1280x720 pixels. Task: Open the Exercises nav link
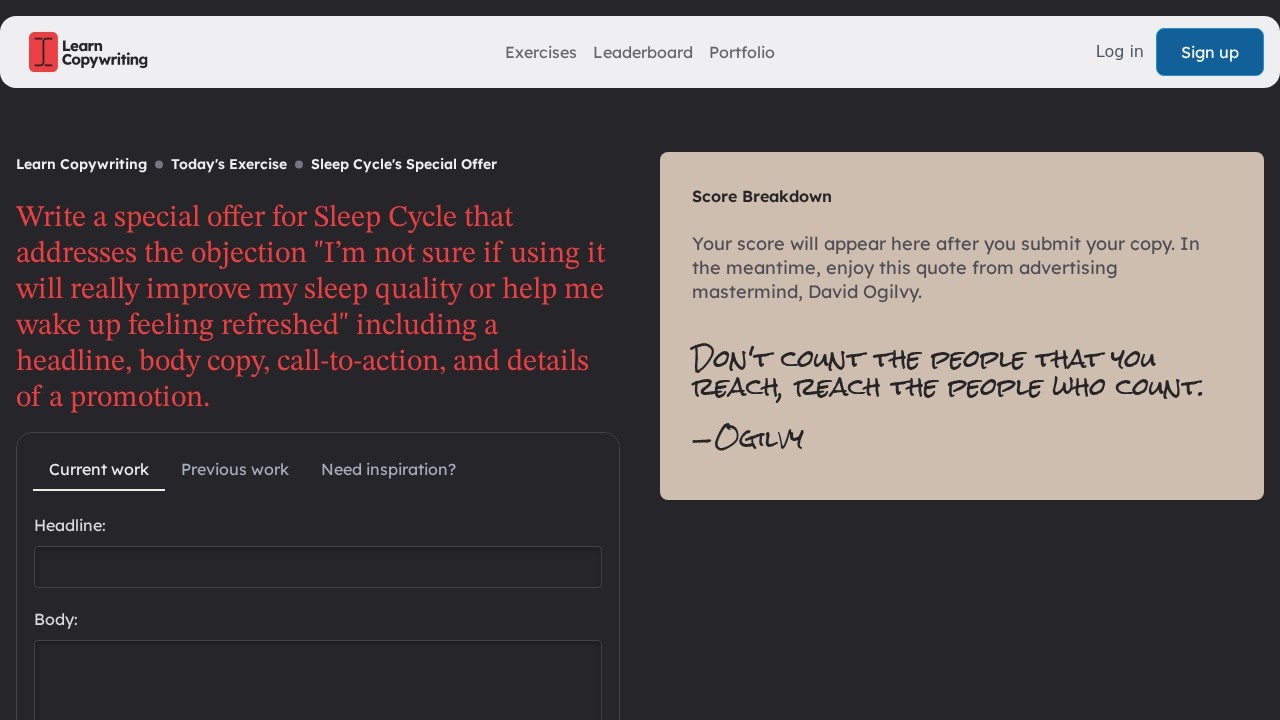click(x=541, y=52)
